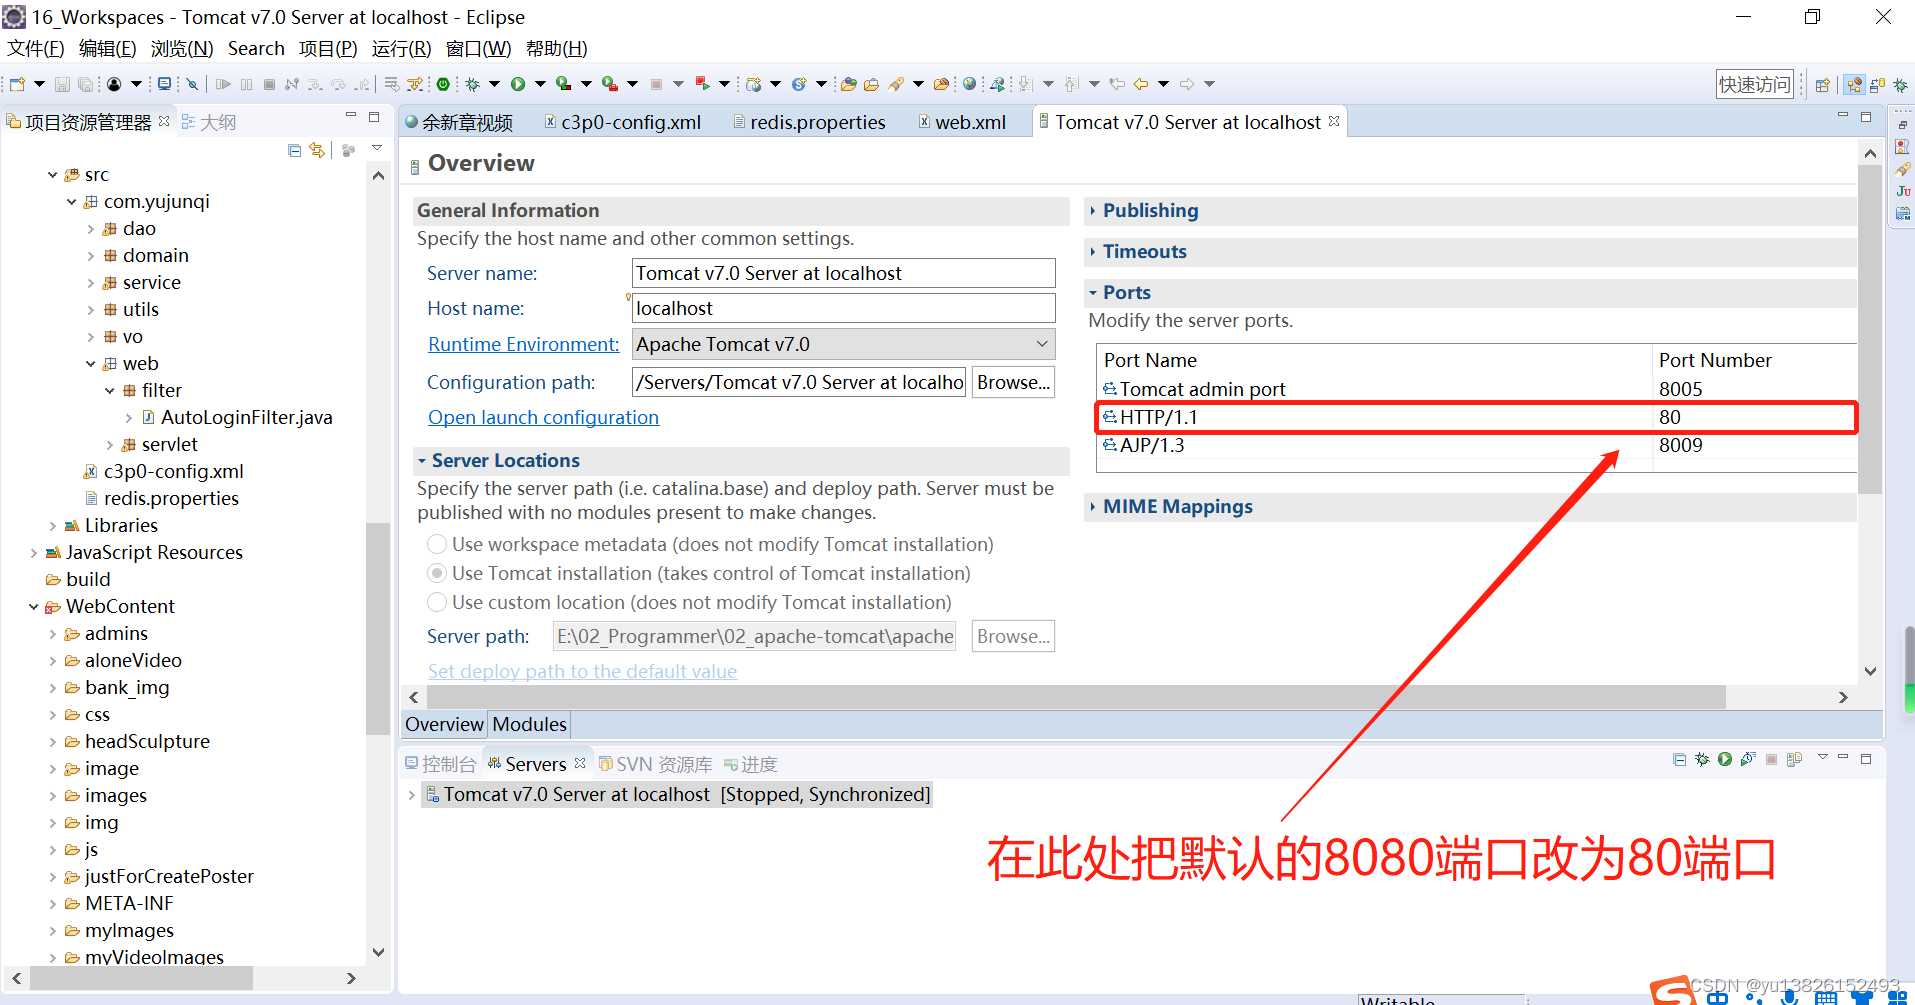
Task: Open the Search menu
Action: pyautogui.click(x=256, y=48)
